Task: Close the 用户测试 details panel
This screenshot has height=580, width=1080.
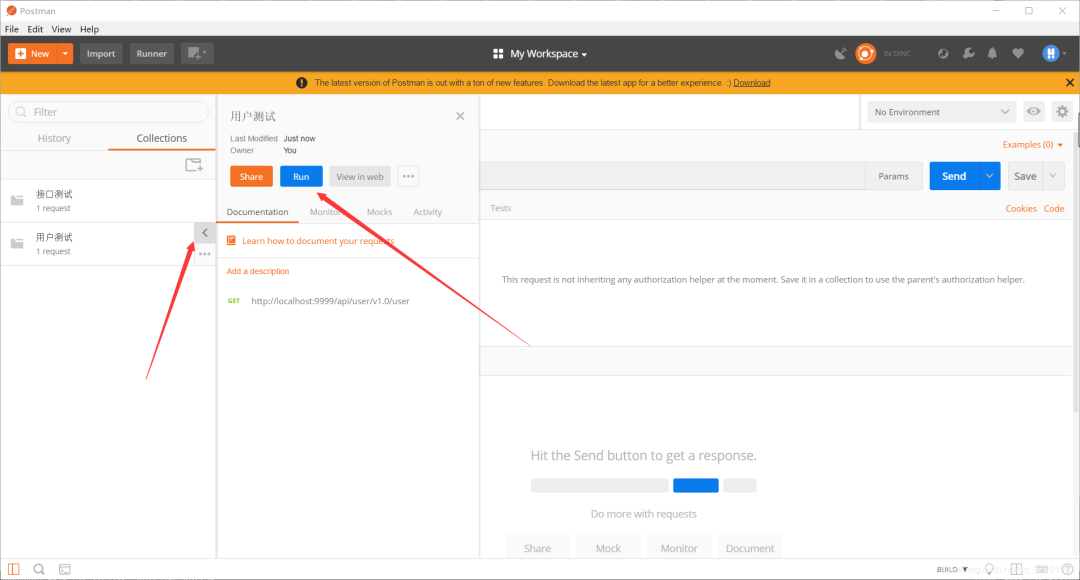Action: [460, 116]
